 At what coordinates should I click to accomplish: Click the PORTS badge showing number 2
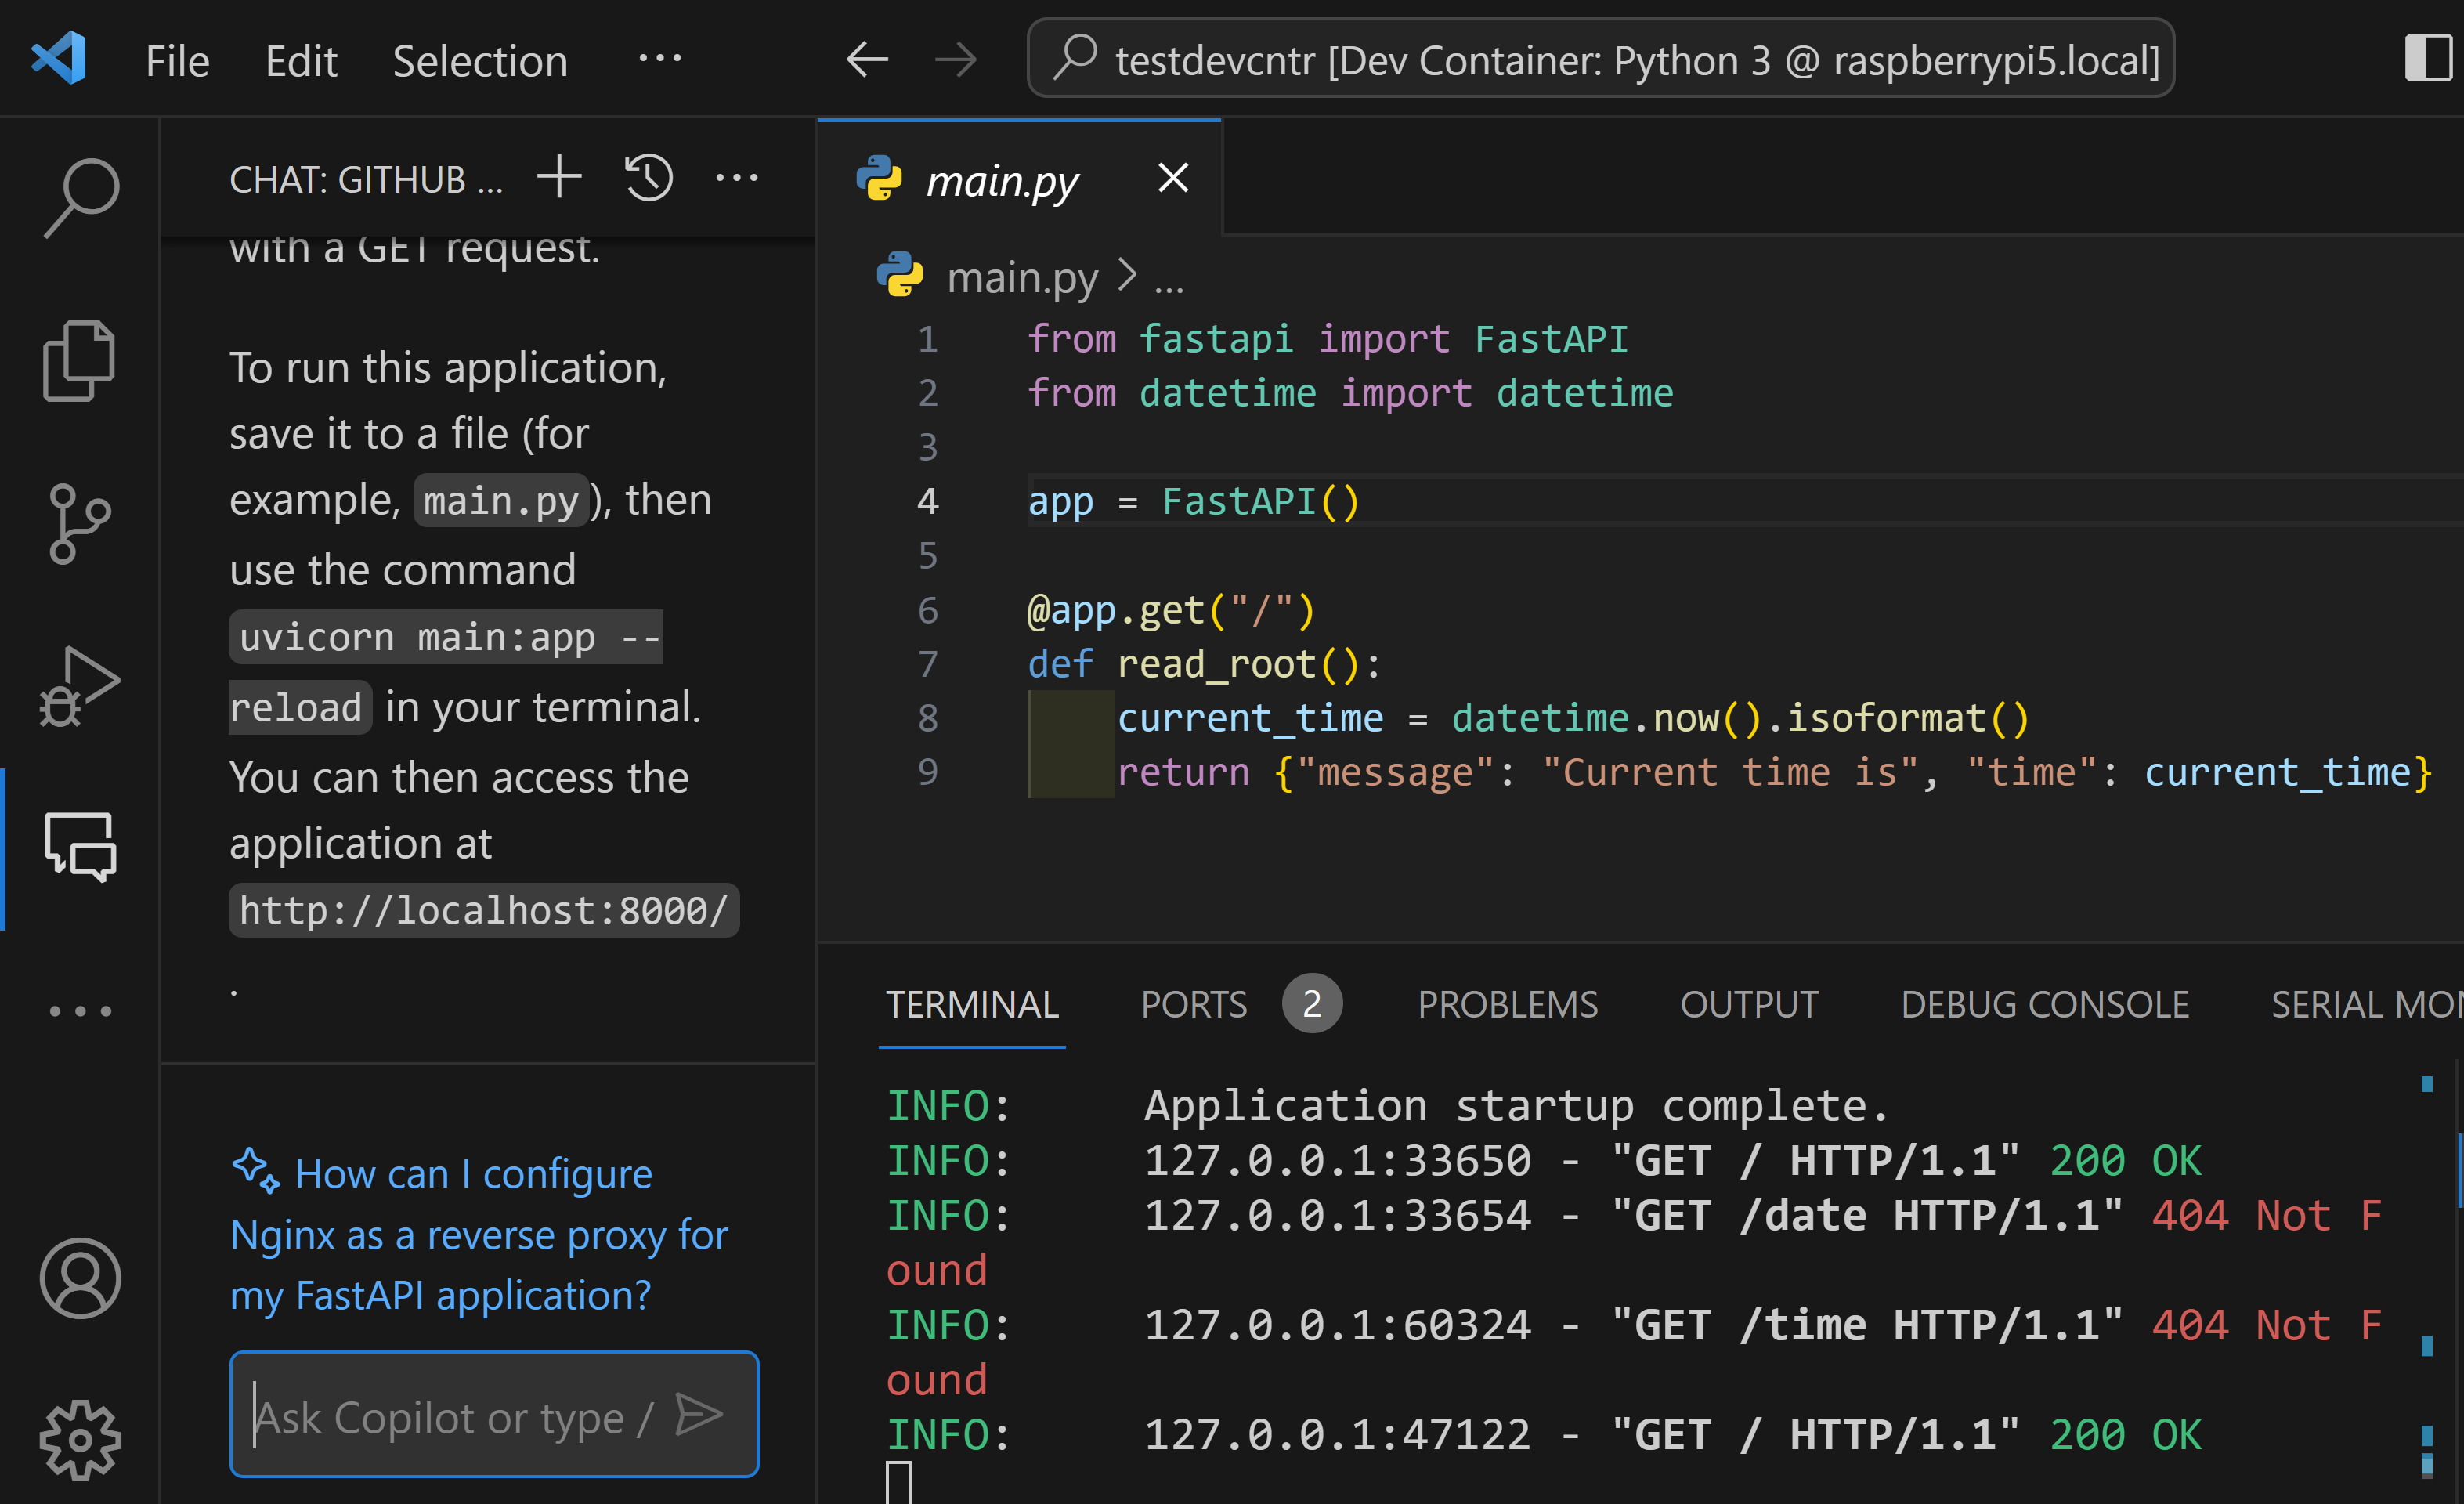point(1313,1003)
